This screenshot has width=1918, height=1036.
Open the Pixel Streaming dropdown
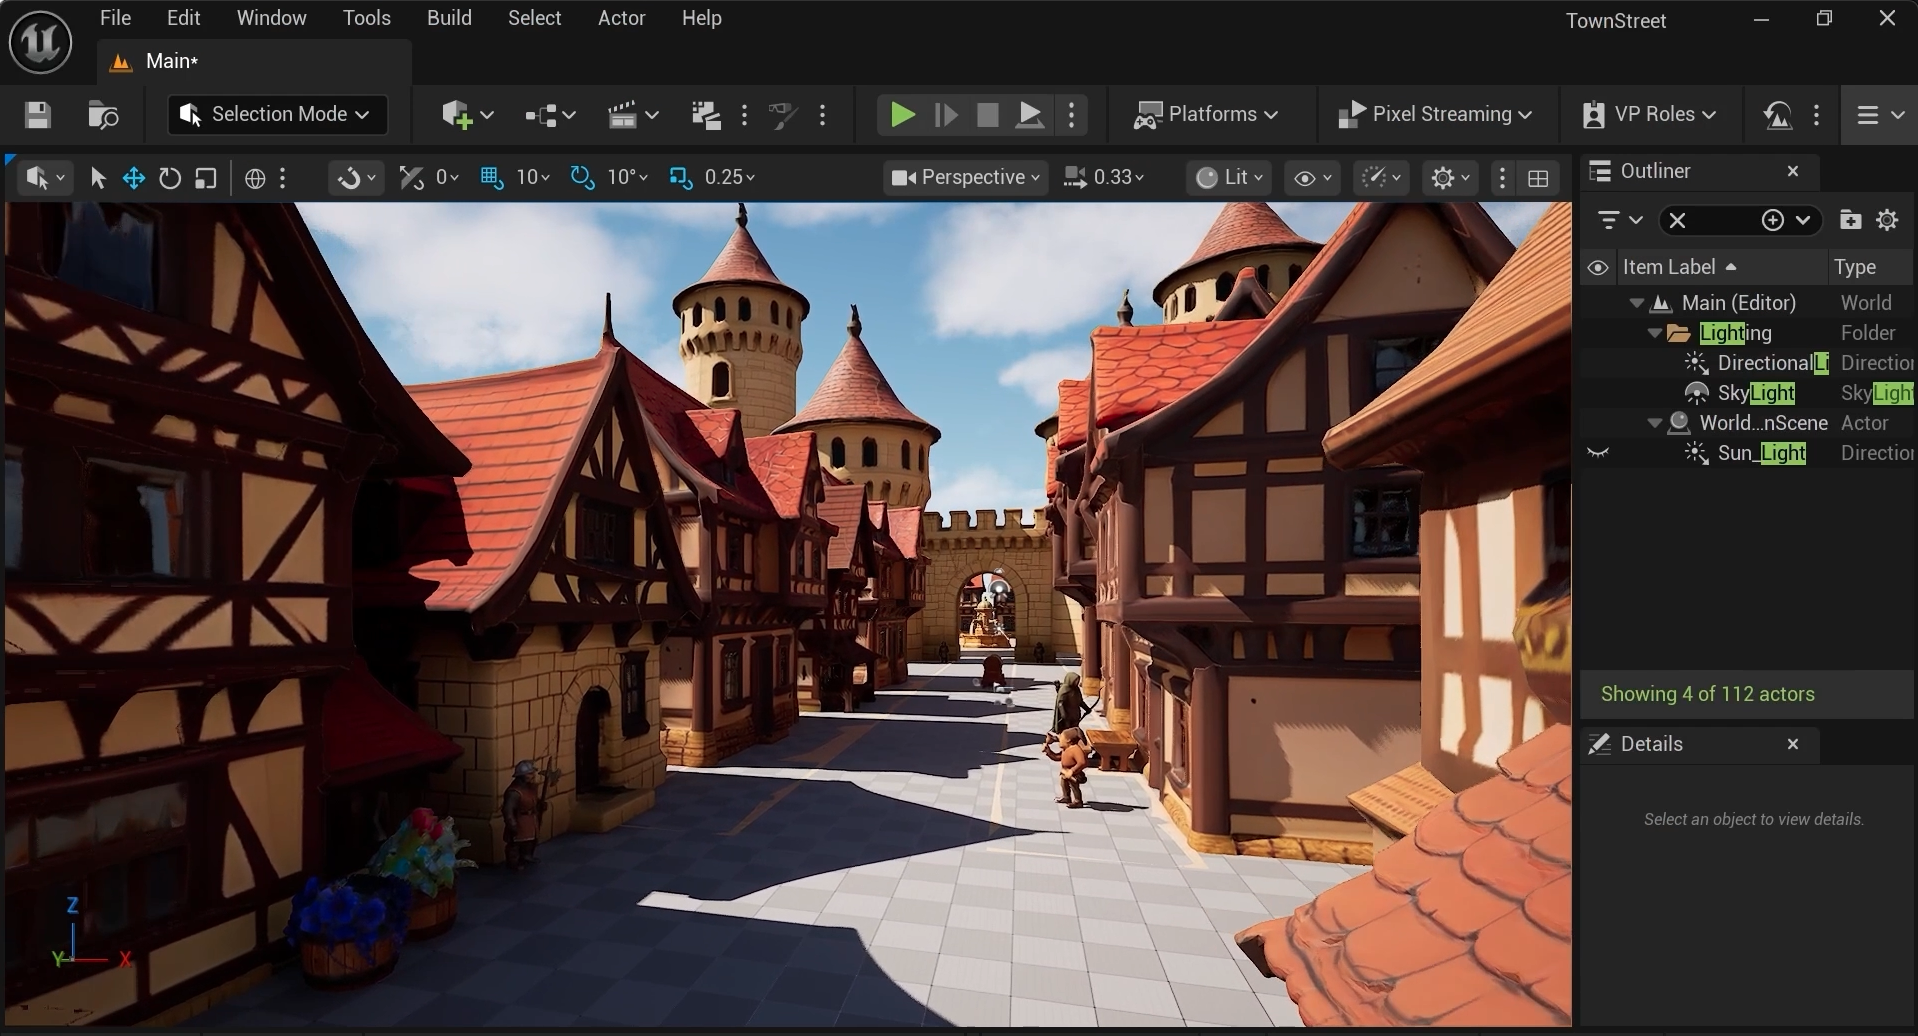[x=1435, y=115]
